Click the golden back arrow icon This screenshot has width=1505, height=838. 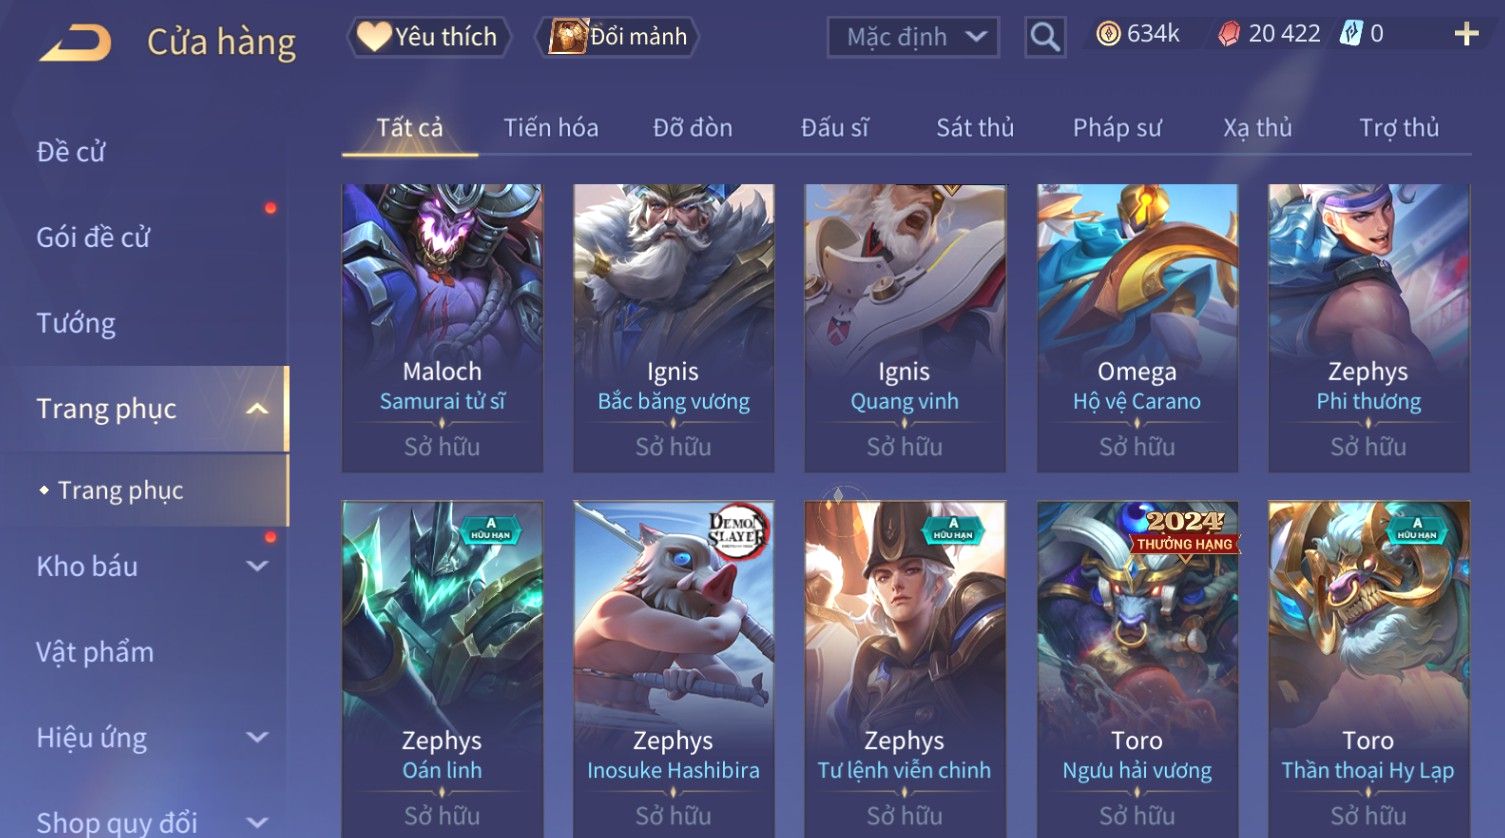pos(76,42)
